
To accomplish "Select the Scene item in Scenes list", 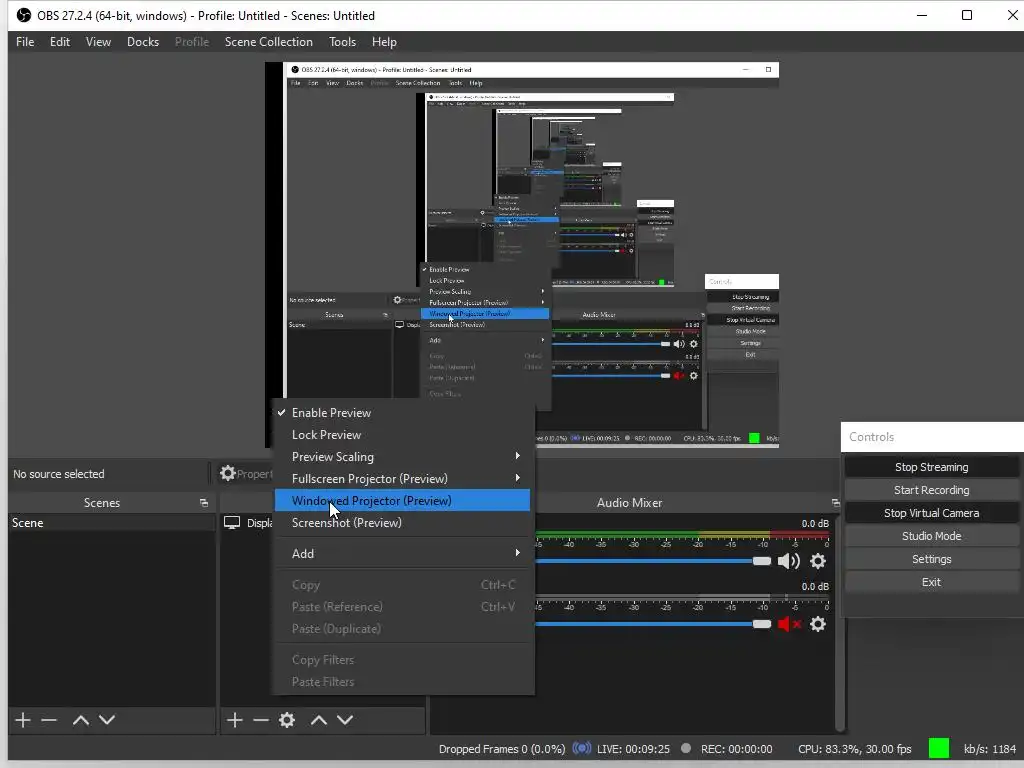I will click(x=112, y=522).
